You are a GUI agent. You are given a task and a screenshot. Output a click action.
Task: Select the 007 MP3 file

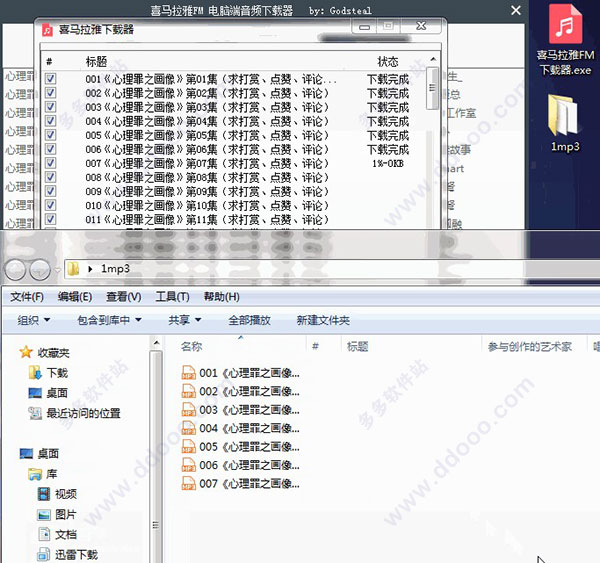(x=240, y=484)
